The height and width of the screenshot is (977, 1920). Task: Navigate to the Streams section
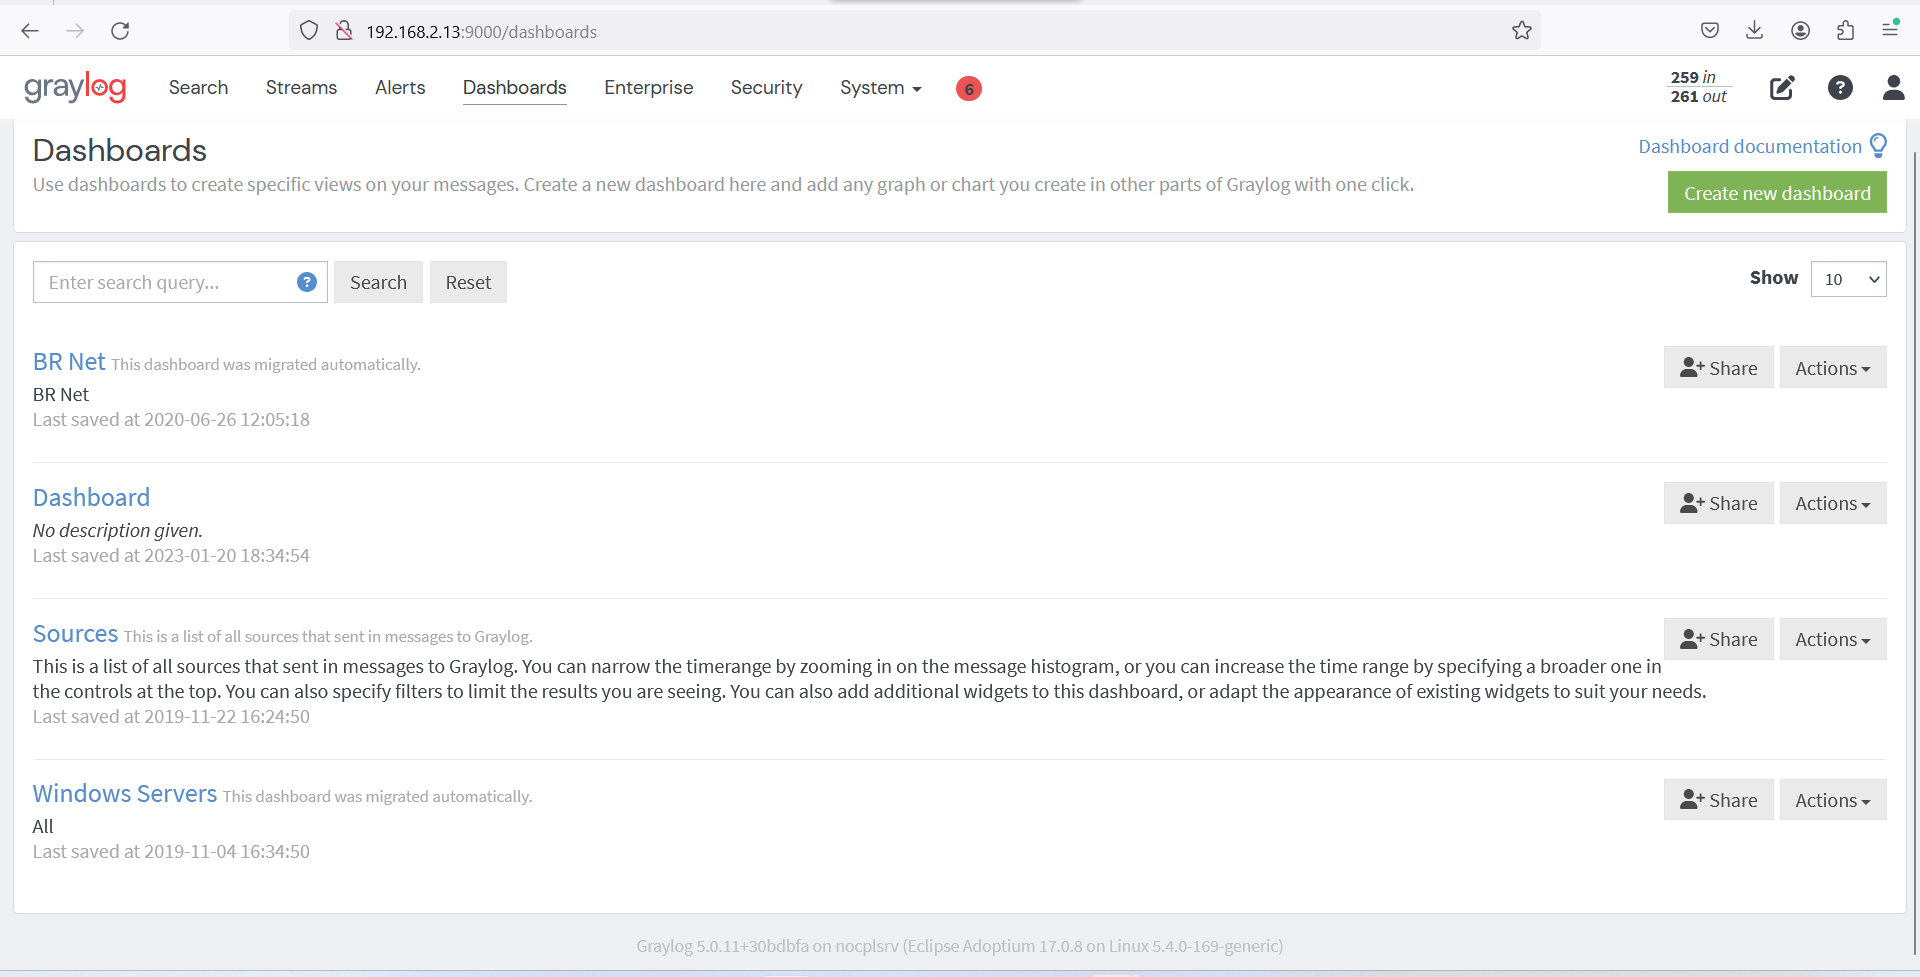pos(301,88)
